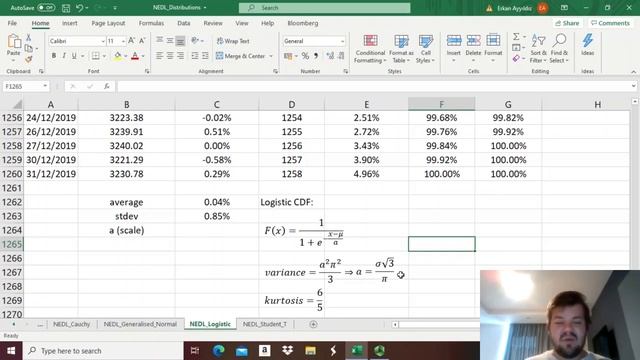Screen dimensions: 640x360
Task: Add a new sheet with the plus button
Action: pos(313,324)
